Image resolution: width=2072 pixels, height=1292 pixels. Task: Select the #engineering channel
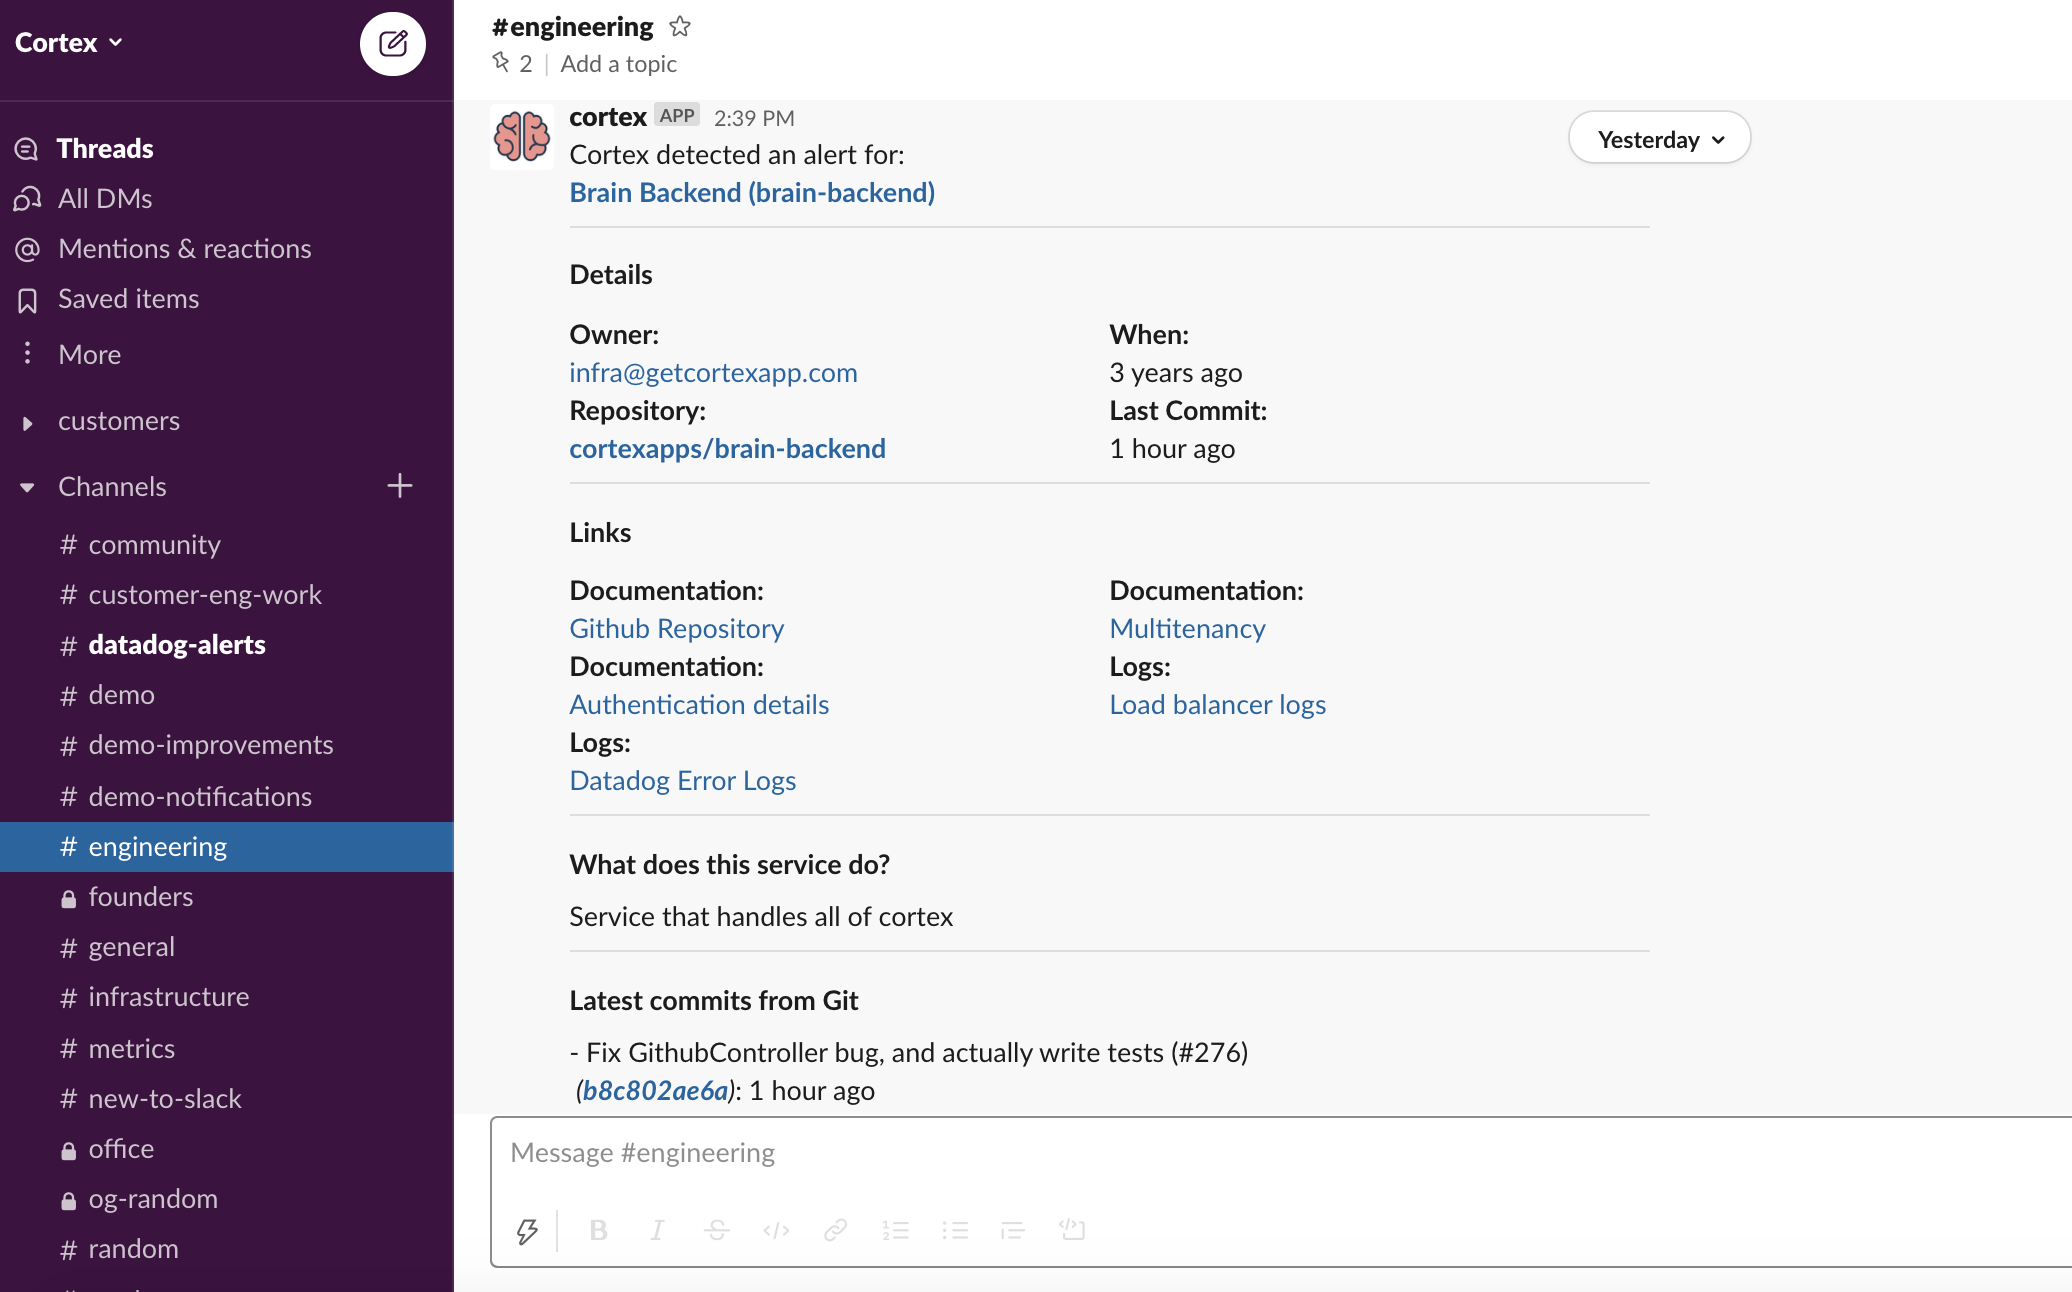[226, 847]
